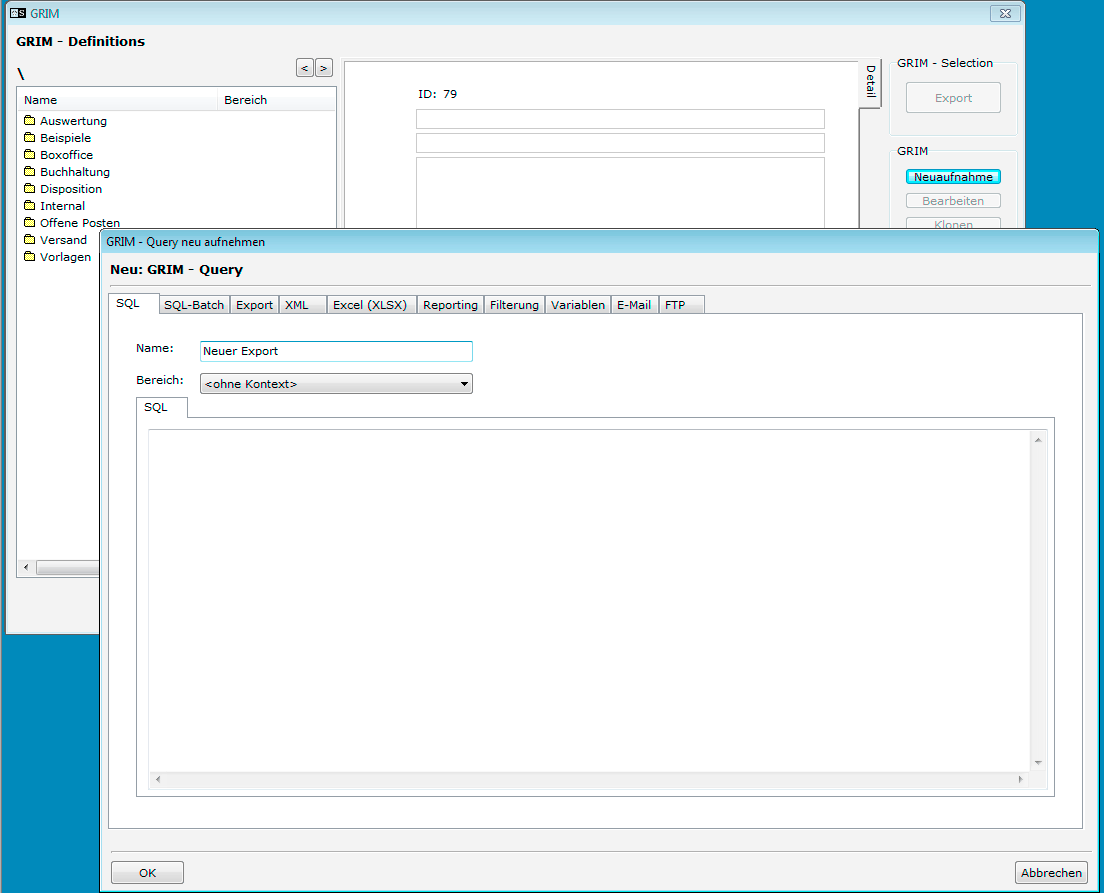
Task: Select the FTP tab
Action: coord(676,305)
